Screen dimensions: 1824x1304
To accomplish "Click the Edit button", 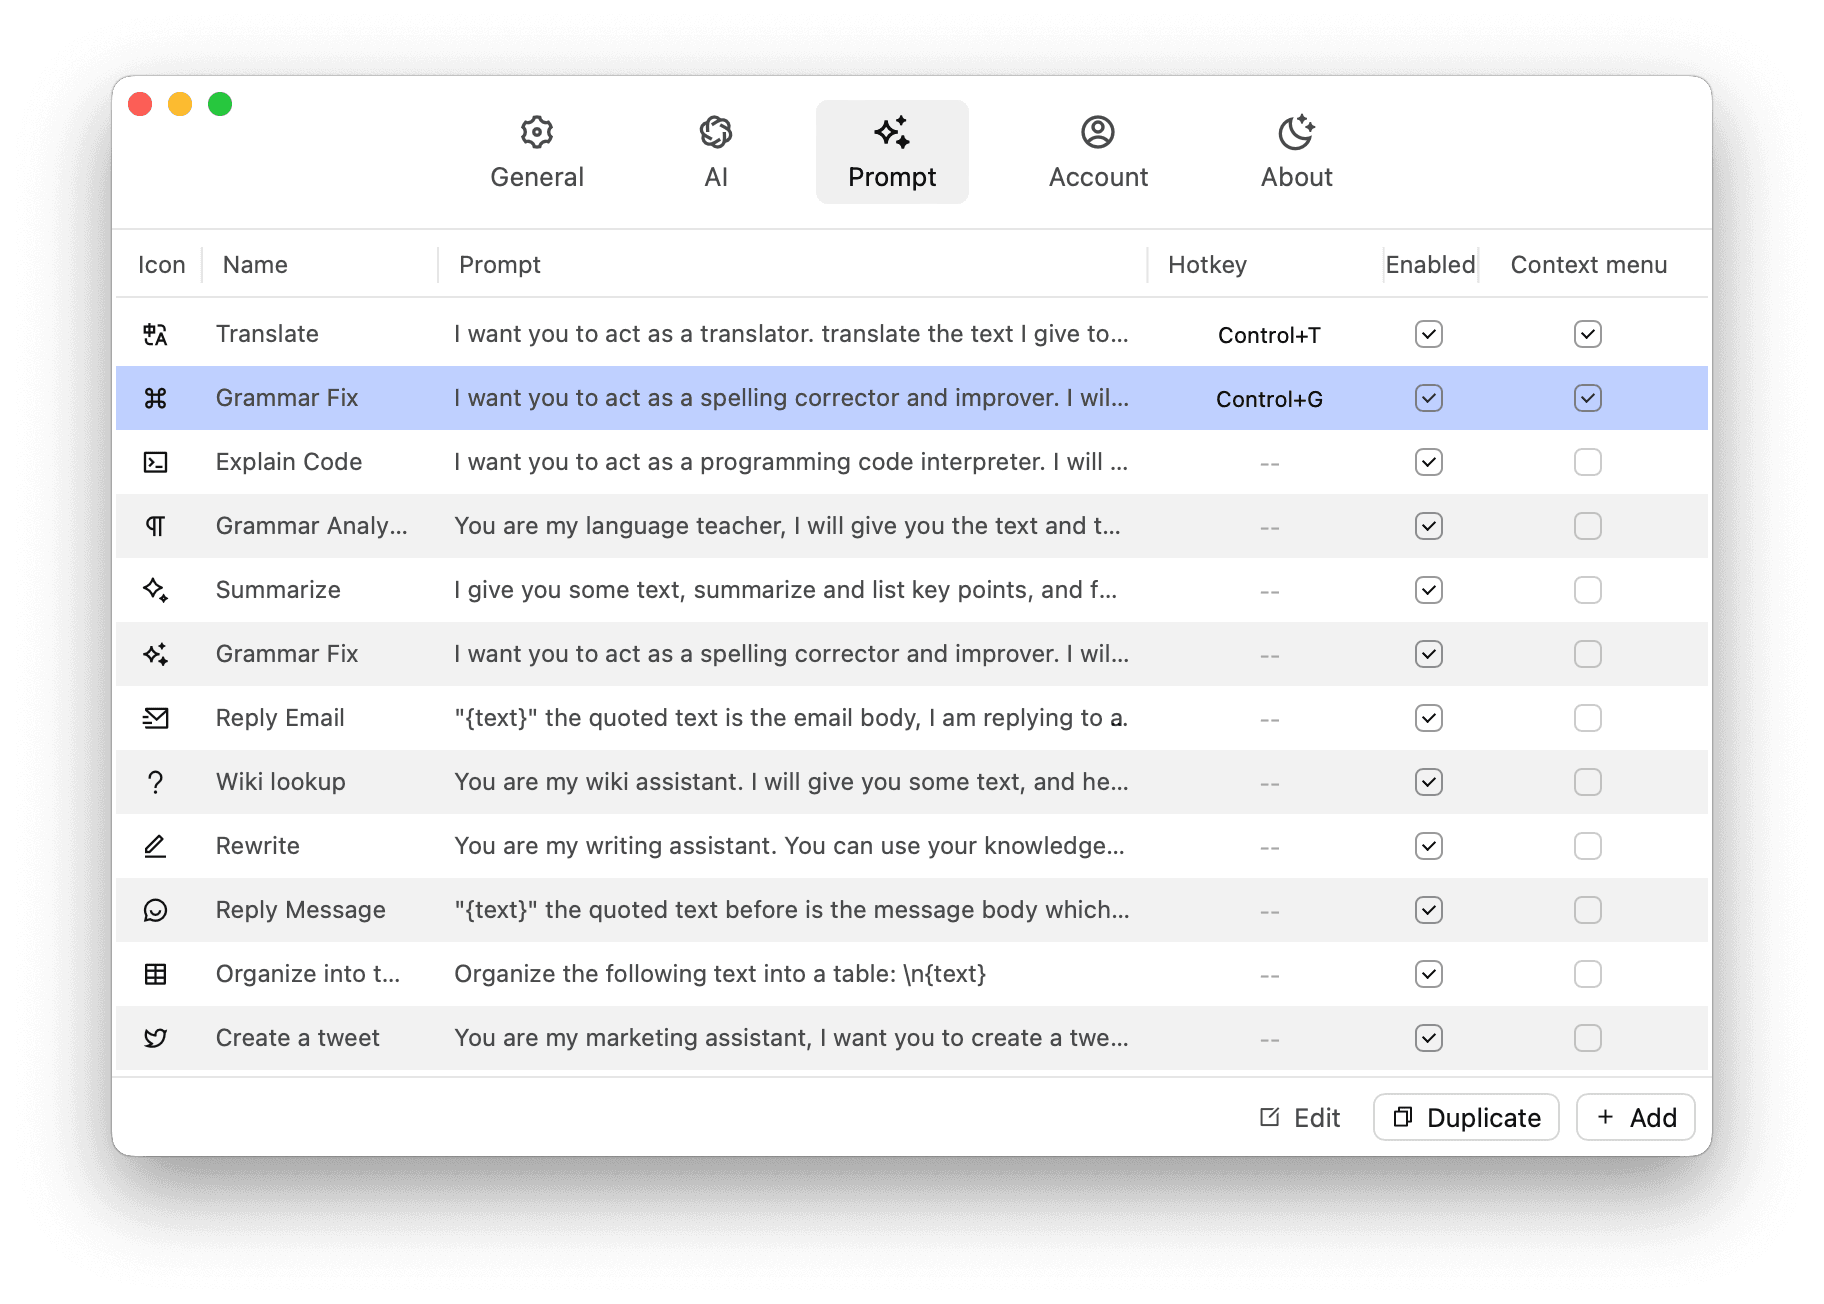I will (1299, 1117).
